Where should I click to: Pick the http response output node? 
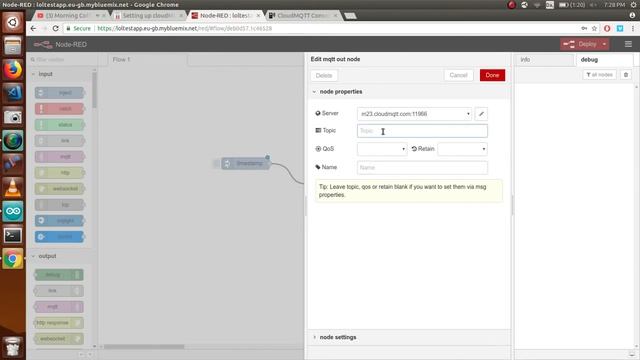point(59,322)
